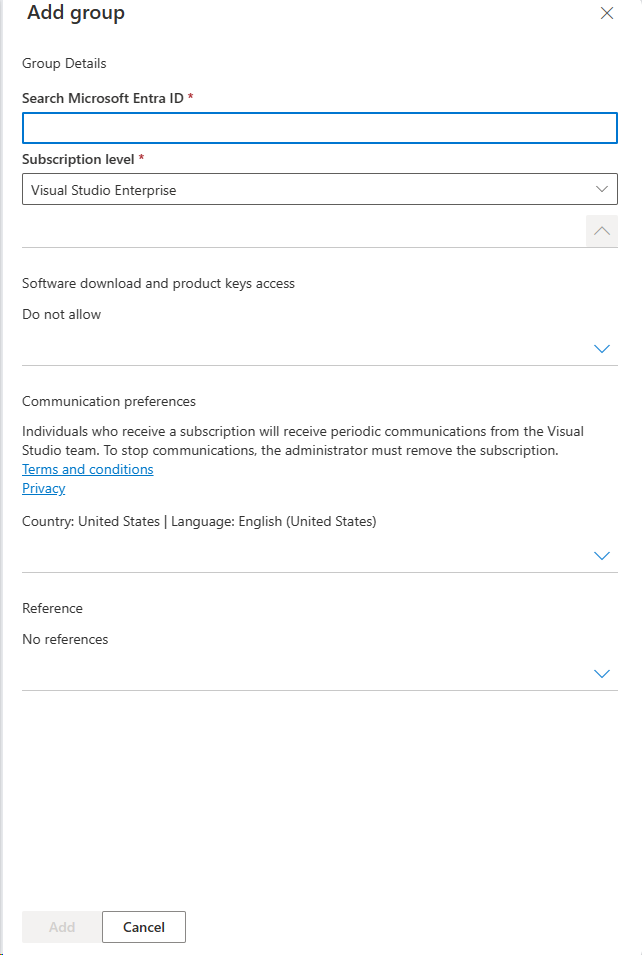Reveal Country and Language options via chevron

pyautogui.click(x=601, y=555)
